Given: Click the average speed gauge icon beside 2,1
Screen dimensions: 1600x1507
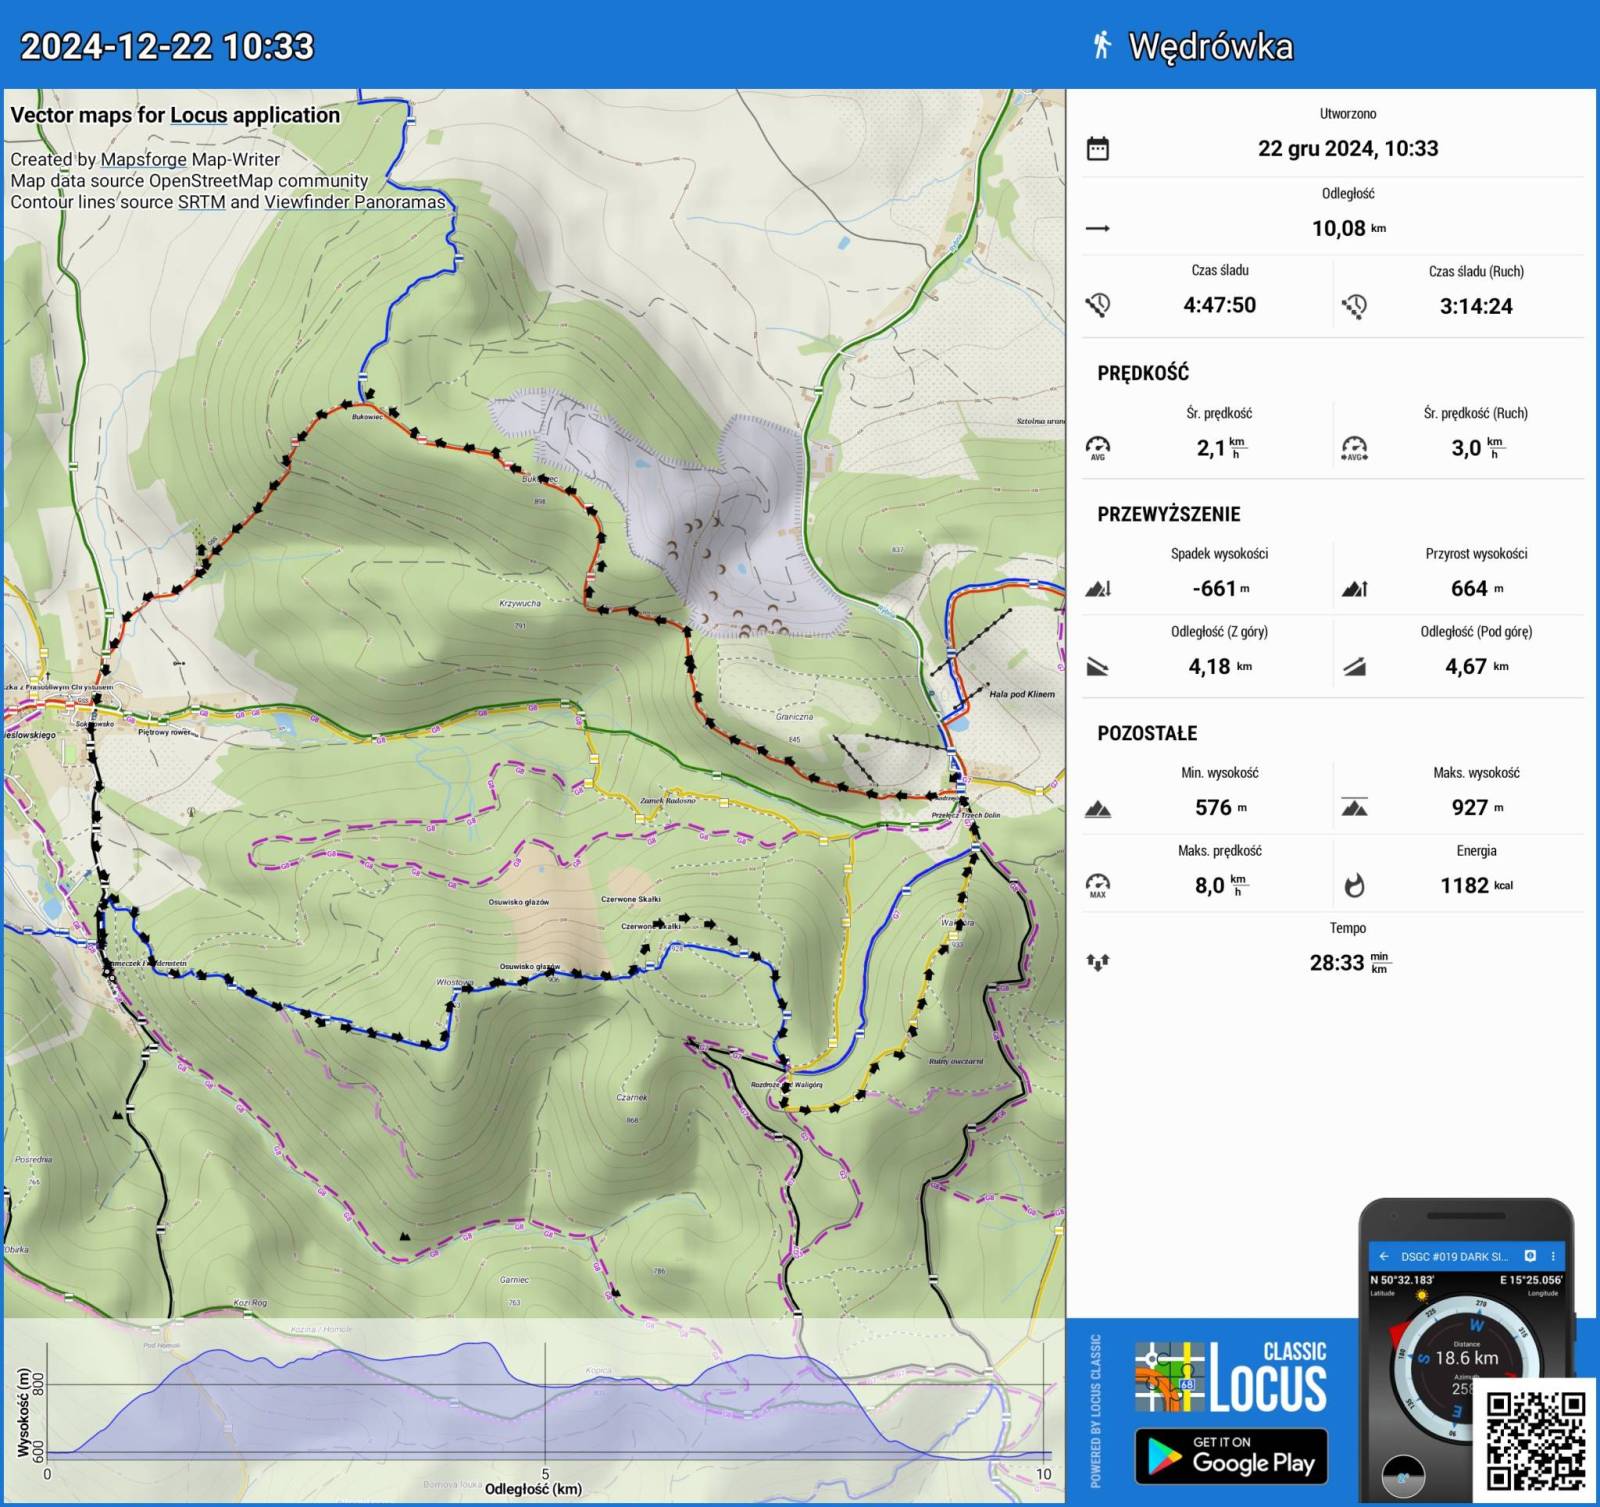Looking at the screenshot, I should 1097,448.
